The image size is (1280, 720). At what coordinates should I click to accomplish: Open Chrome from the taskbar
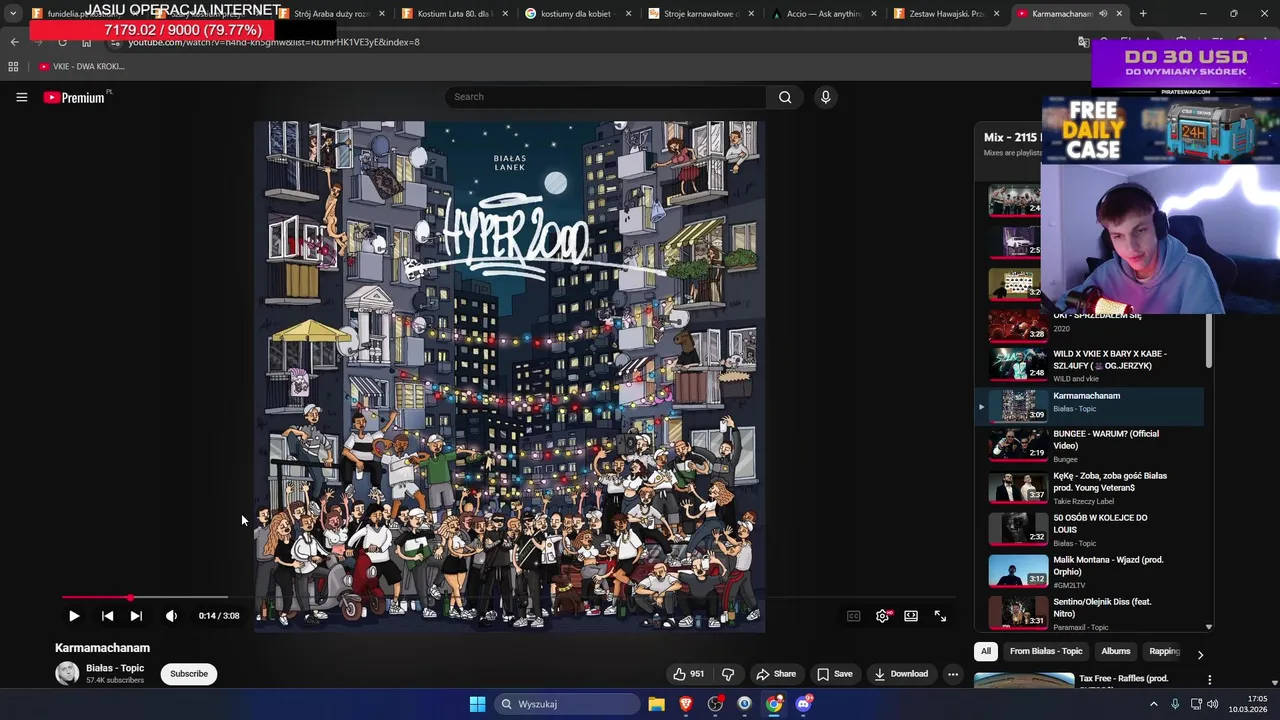point(774,704)
